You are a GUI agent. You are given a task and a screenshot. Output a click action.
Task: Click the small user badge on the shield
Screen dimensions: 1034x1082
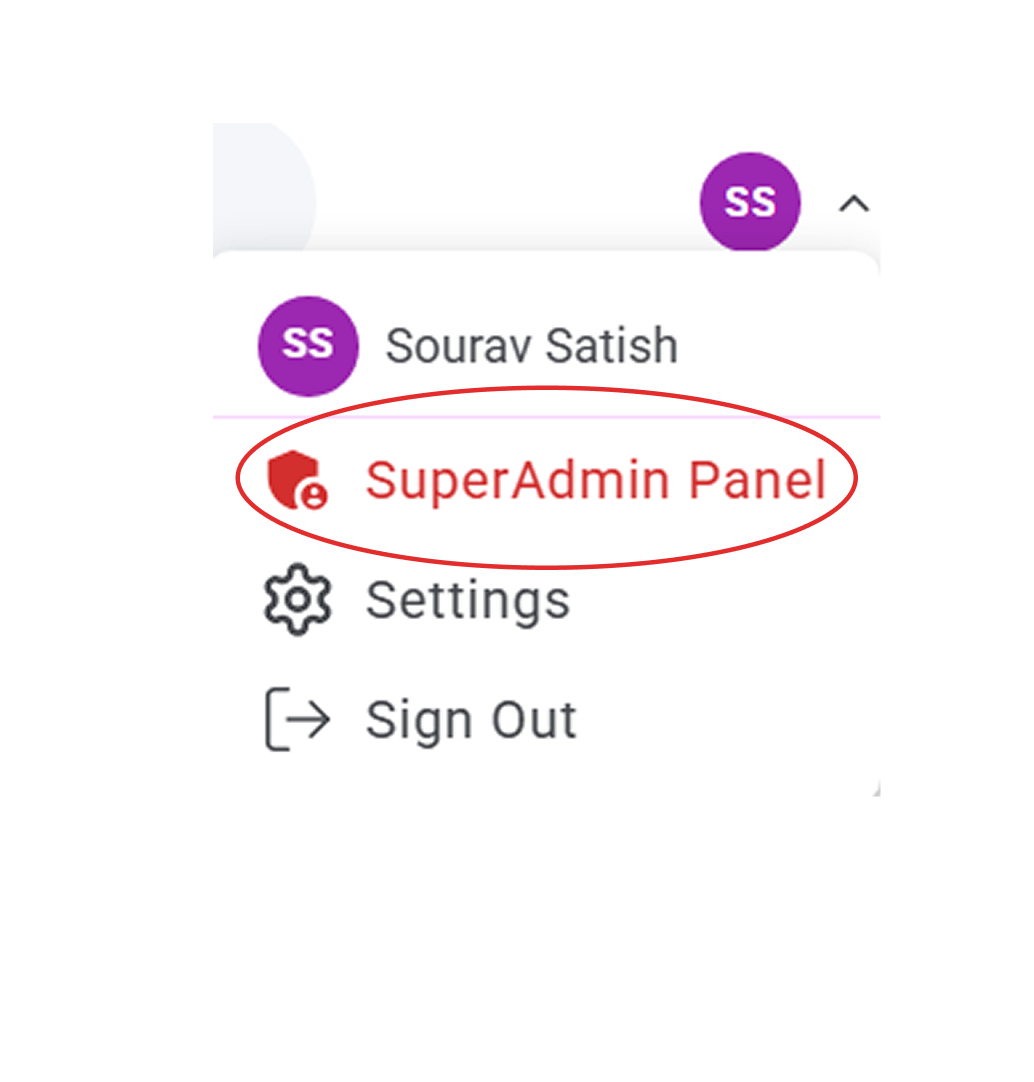[x=315, y=495]
